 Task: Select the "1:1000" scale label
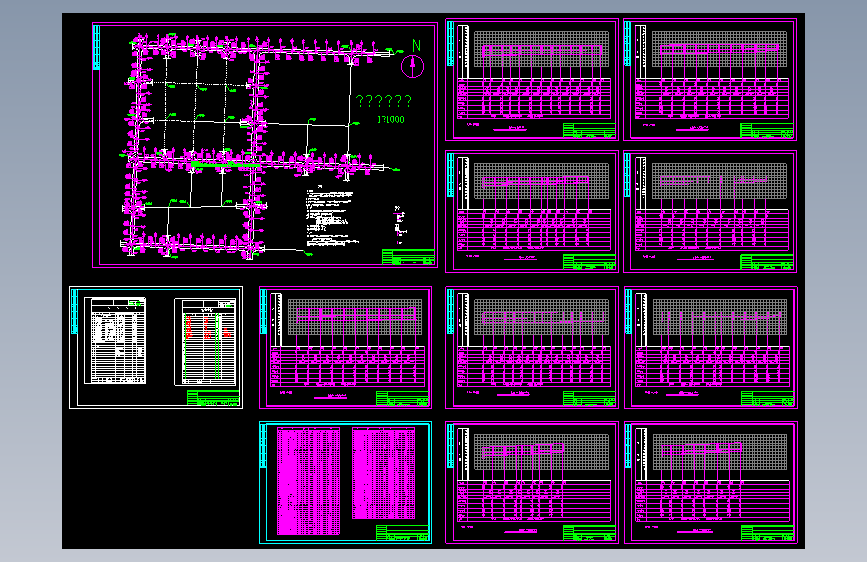coord(391,119)
